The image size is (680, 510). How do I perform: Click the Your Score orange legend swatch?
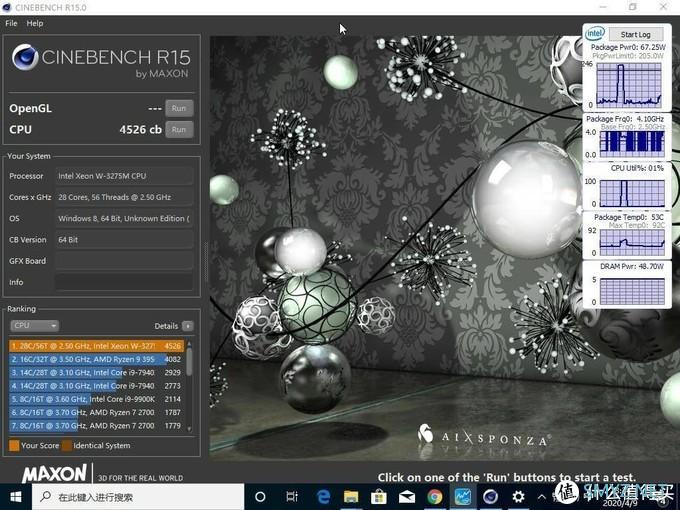coord(14,445)
